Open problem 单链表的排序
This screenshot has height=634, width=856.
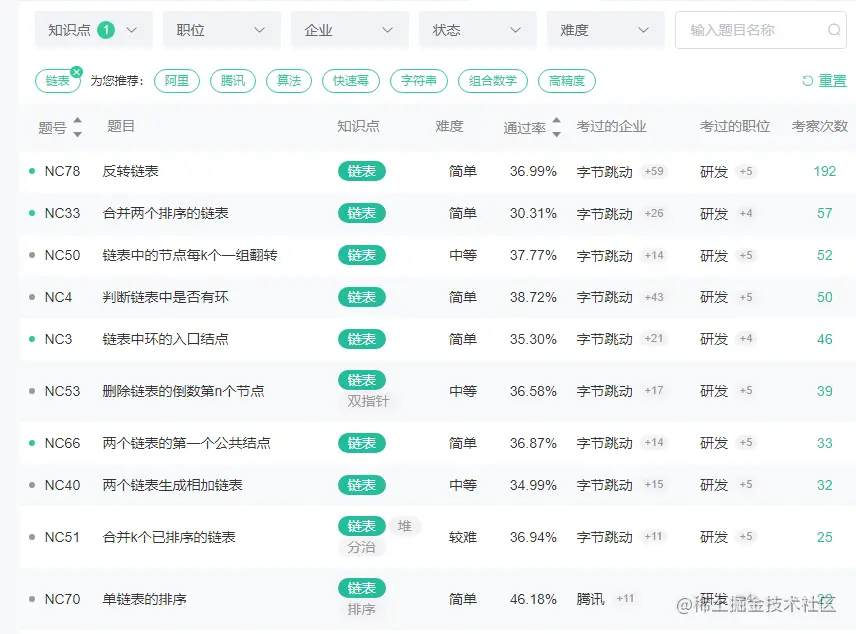pyautogui.click(x=145, y=600)
